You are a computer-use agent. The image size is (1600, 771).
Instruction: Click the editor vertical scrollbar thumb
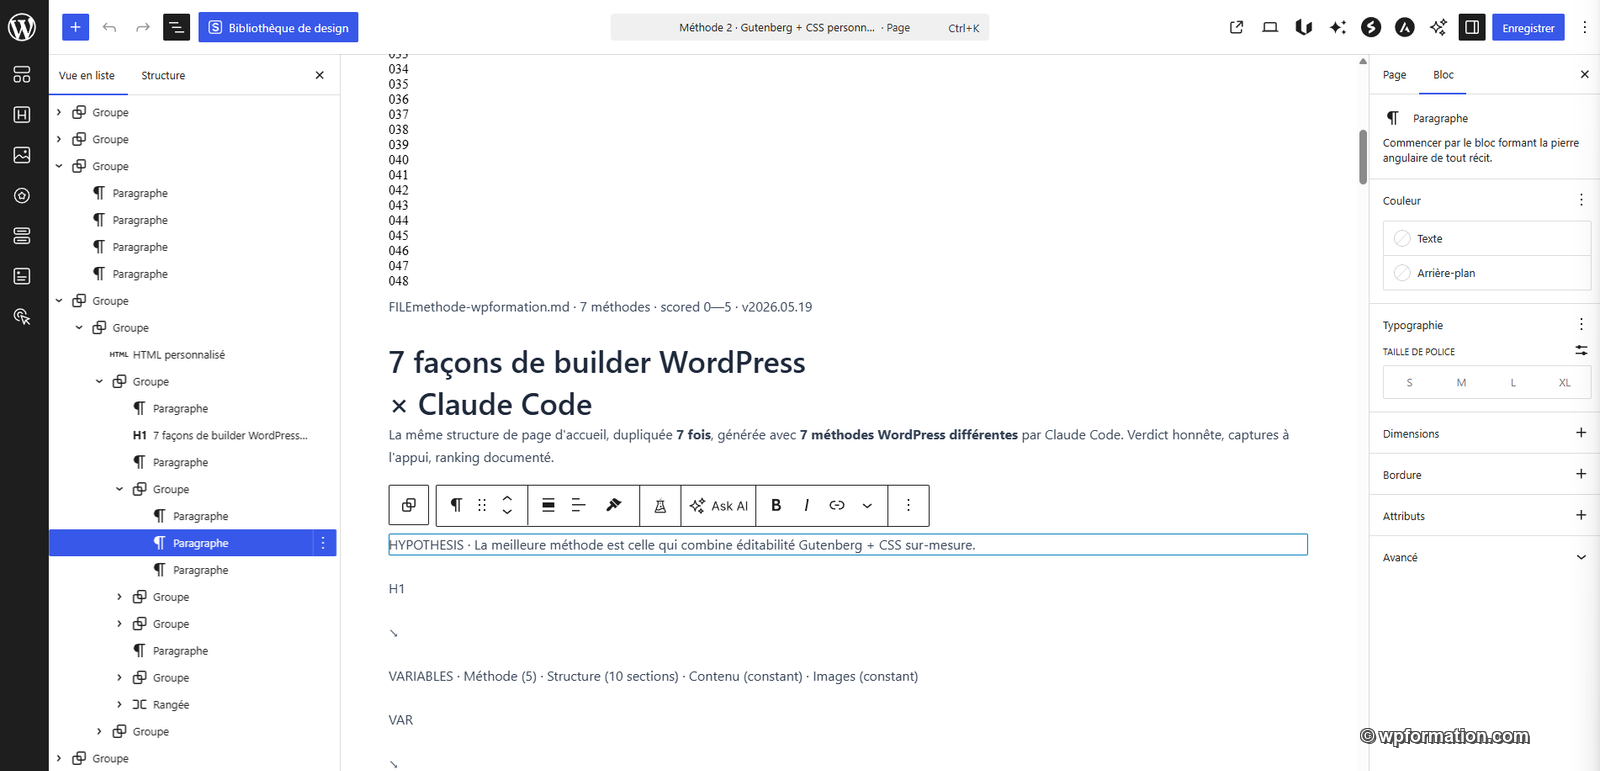click(x=1362, y=157)
